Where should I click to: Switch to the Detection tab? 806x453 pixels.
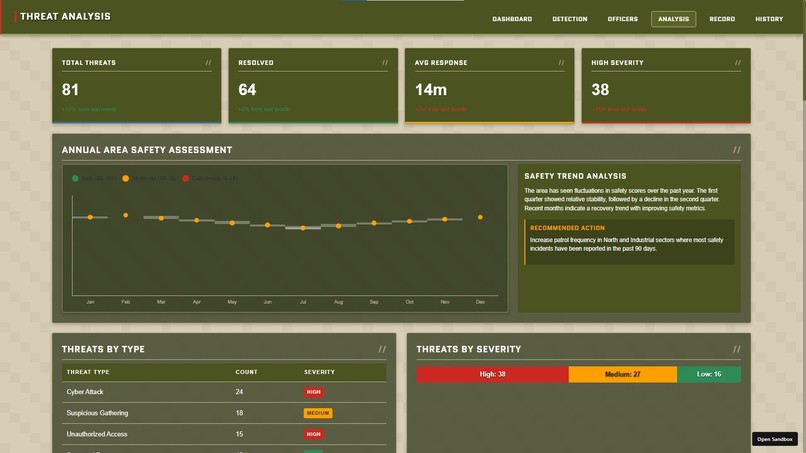570,19
